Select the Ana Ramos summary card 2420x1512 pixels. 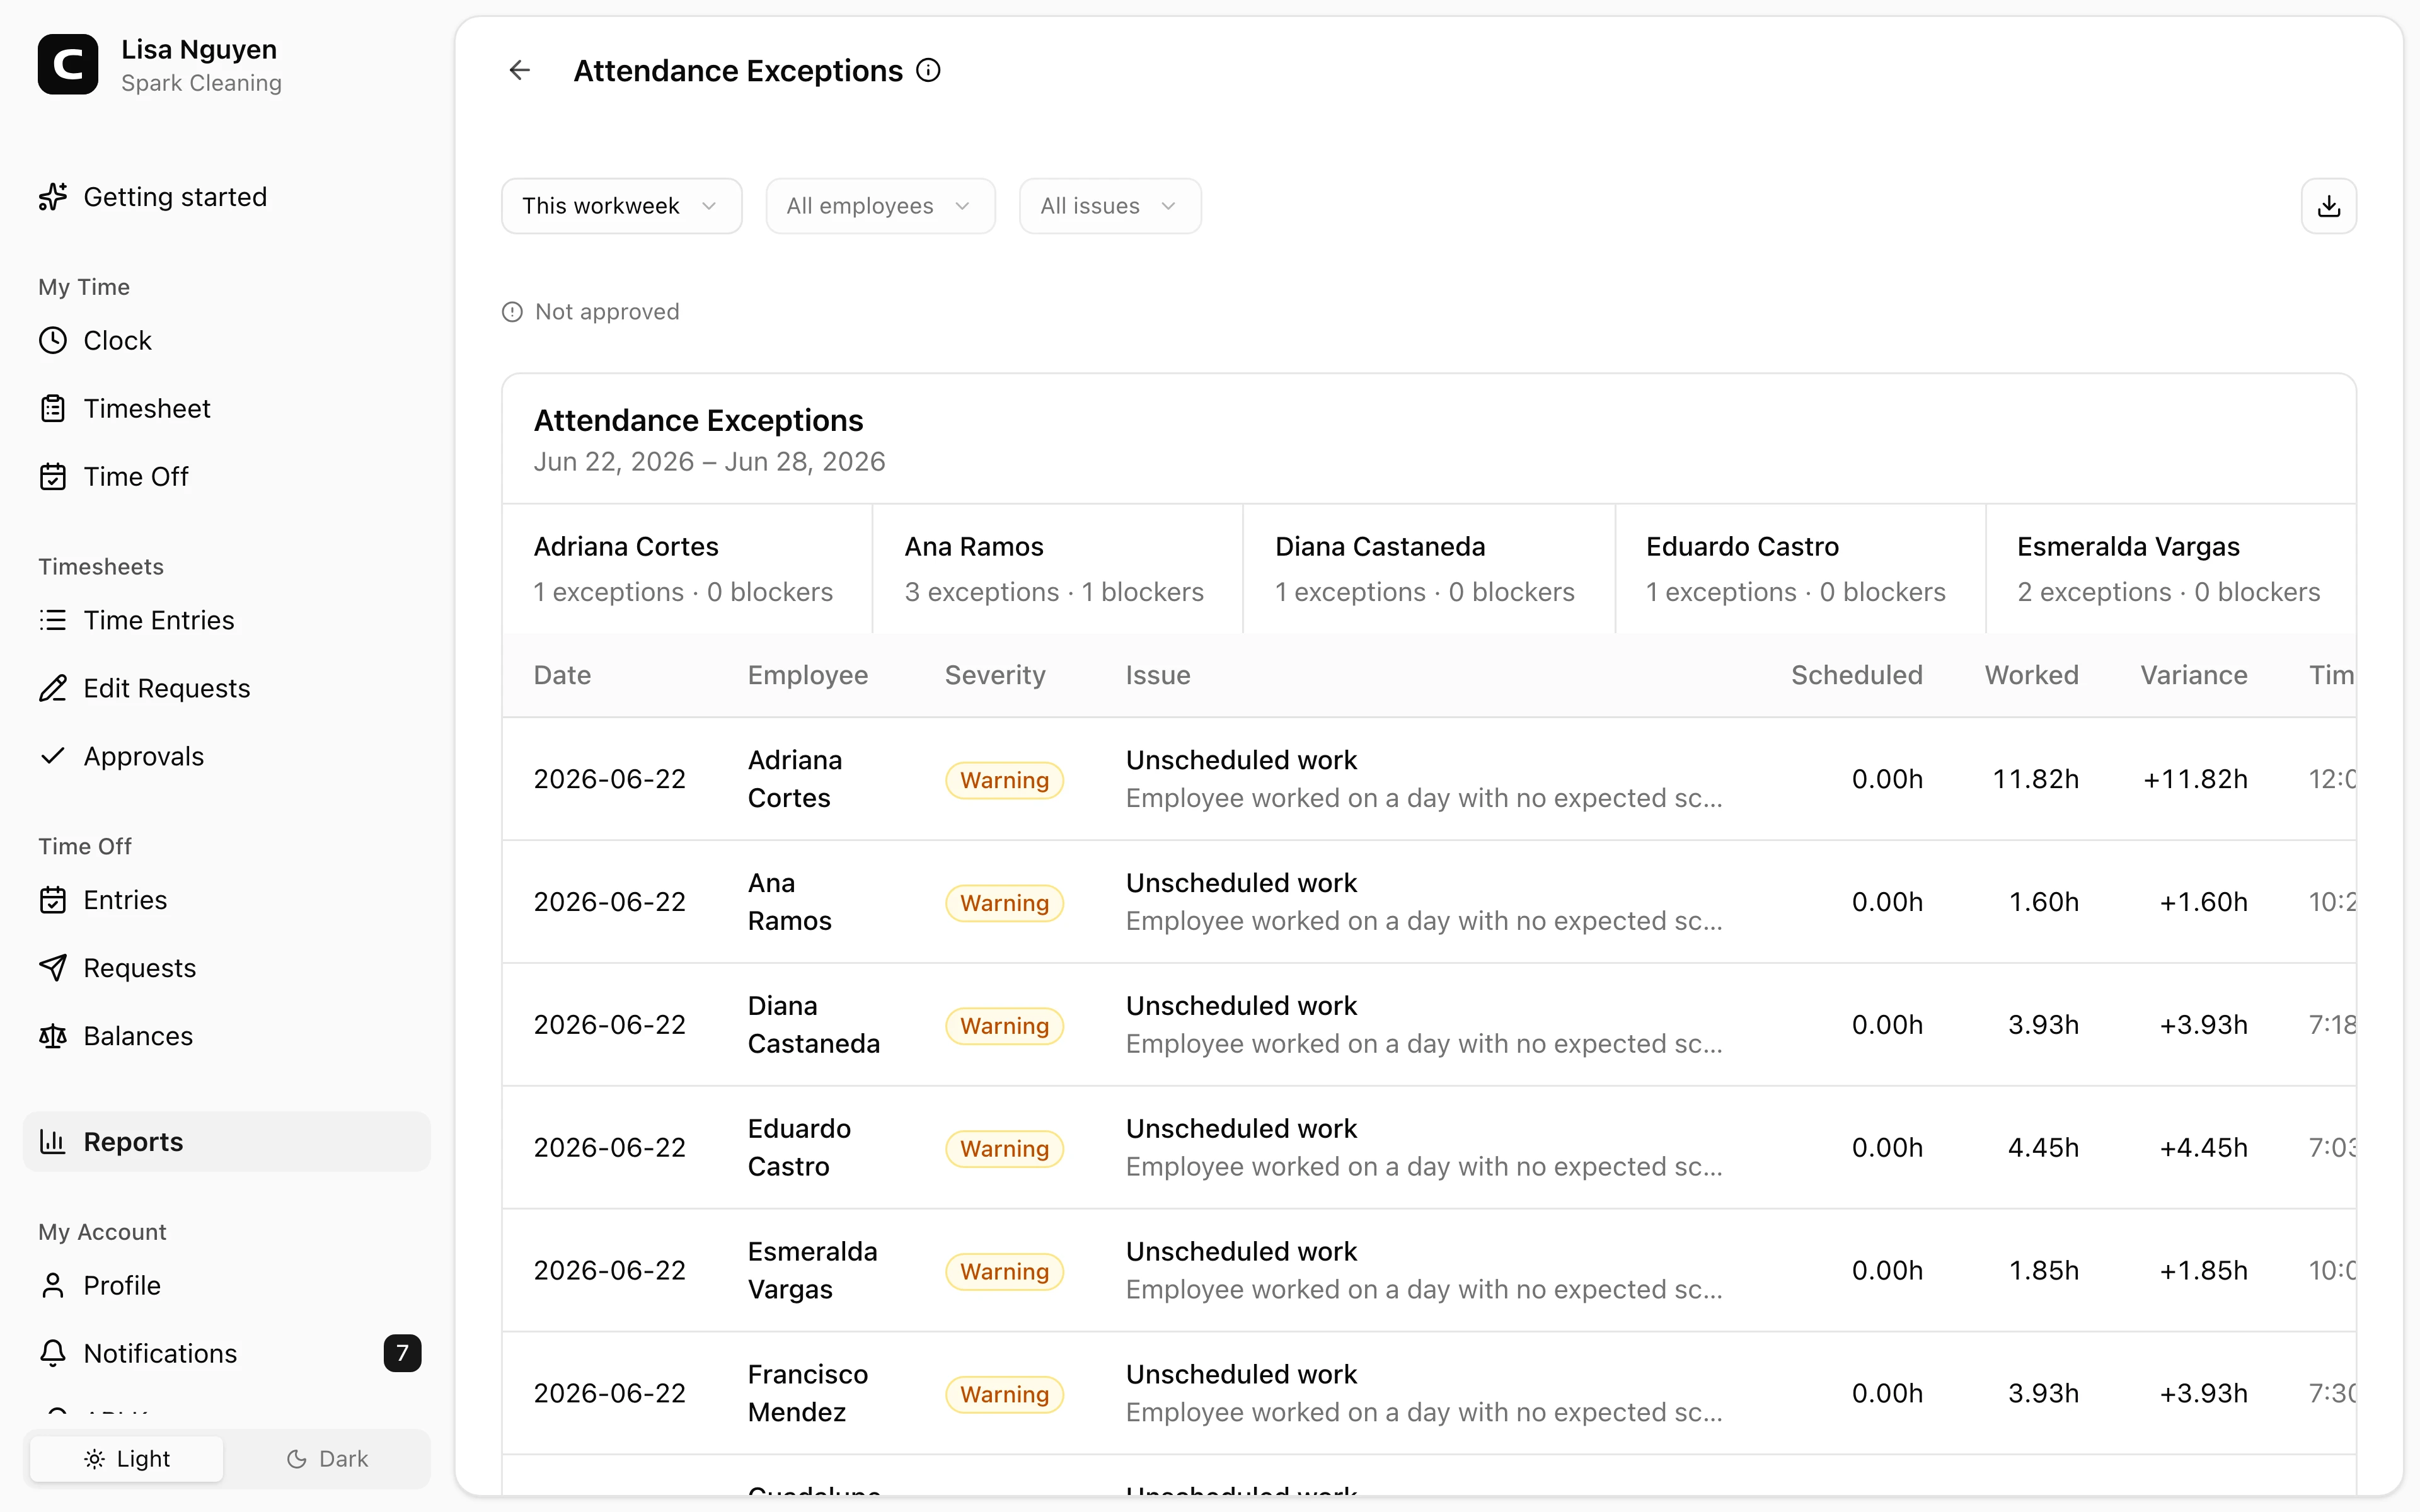[x=1058, y=569]
